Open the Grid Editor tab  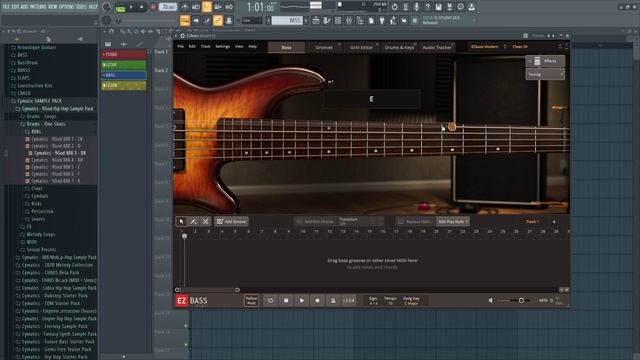click(361, 47)
